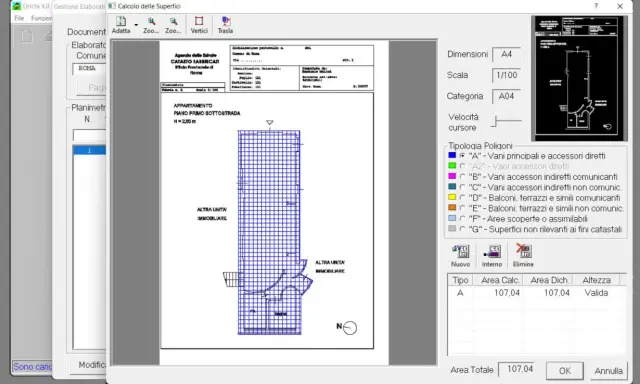Image resolution: width=640 pixels, height=384 pixels.
Task: Select row A in the polygon table
Action: [x=536, y=293]
